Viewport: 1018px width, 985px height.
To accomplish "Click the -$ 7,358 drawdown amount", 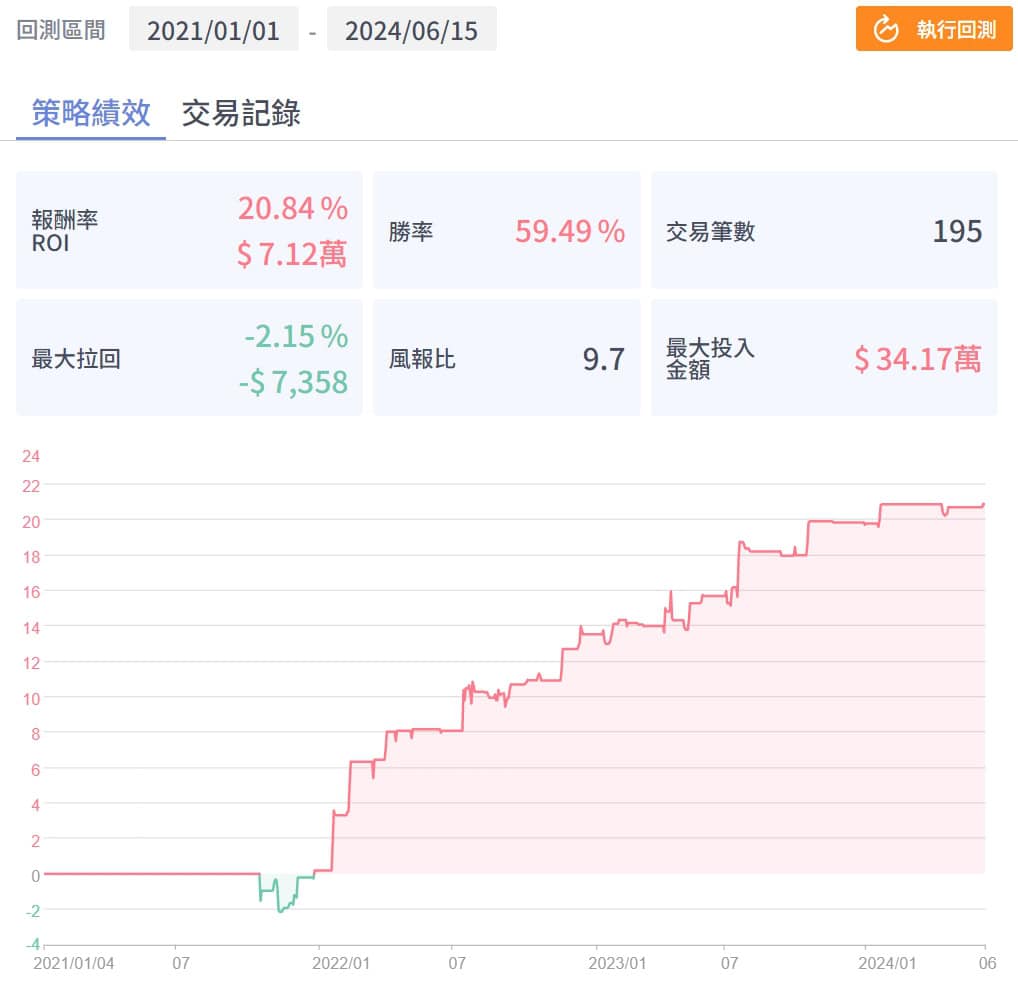I will (292, 382).
